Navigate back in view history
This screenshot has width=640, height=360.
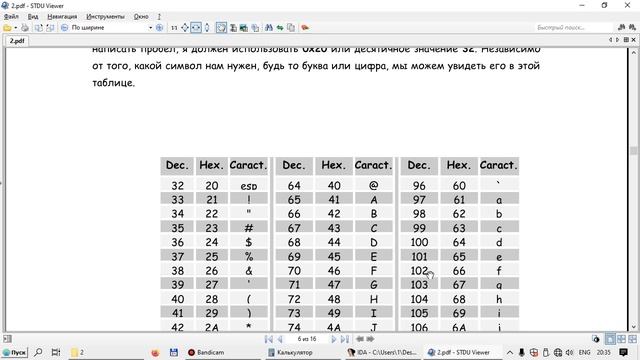pos(360,339)
